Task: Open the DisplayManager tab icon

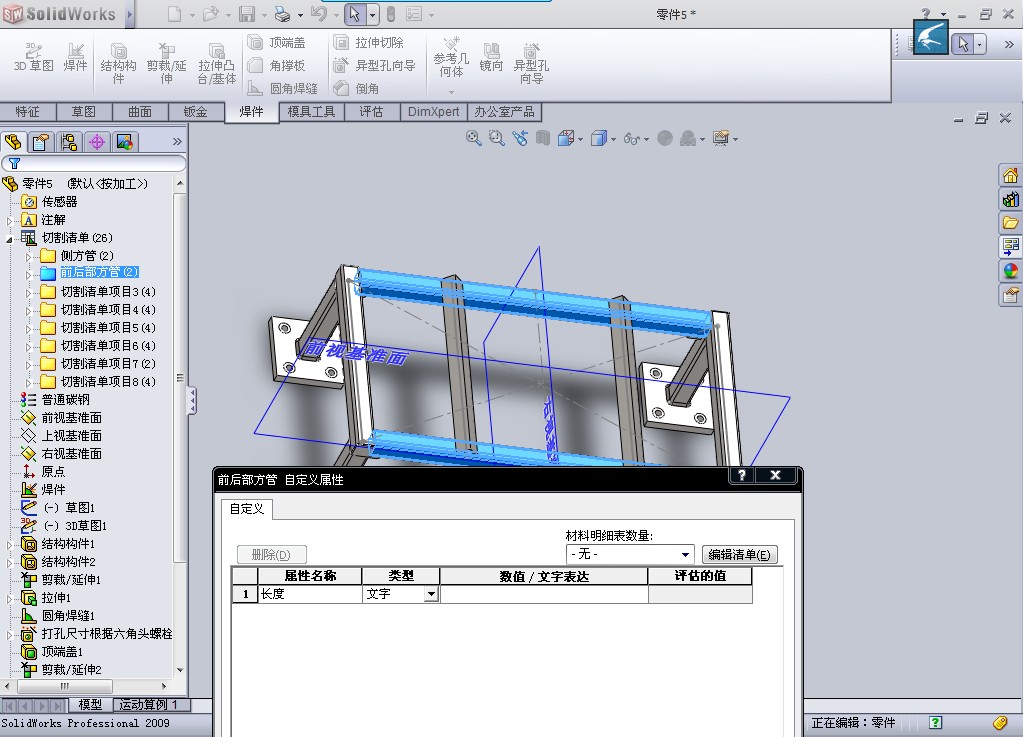Action: point(125,142)
